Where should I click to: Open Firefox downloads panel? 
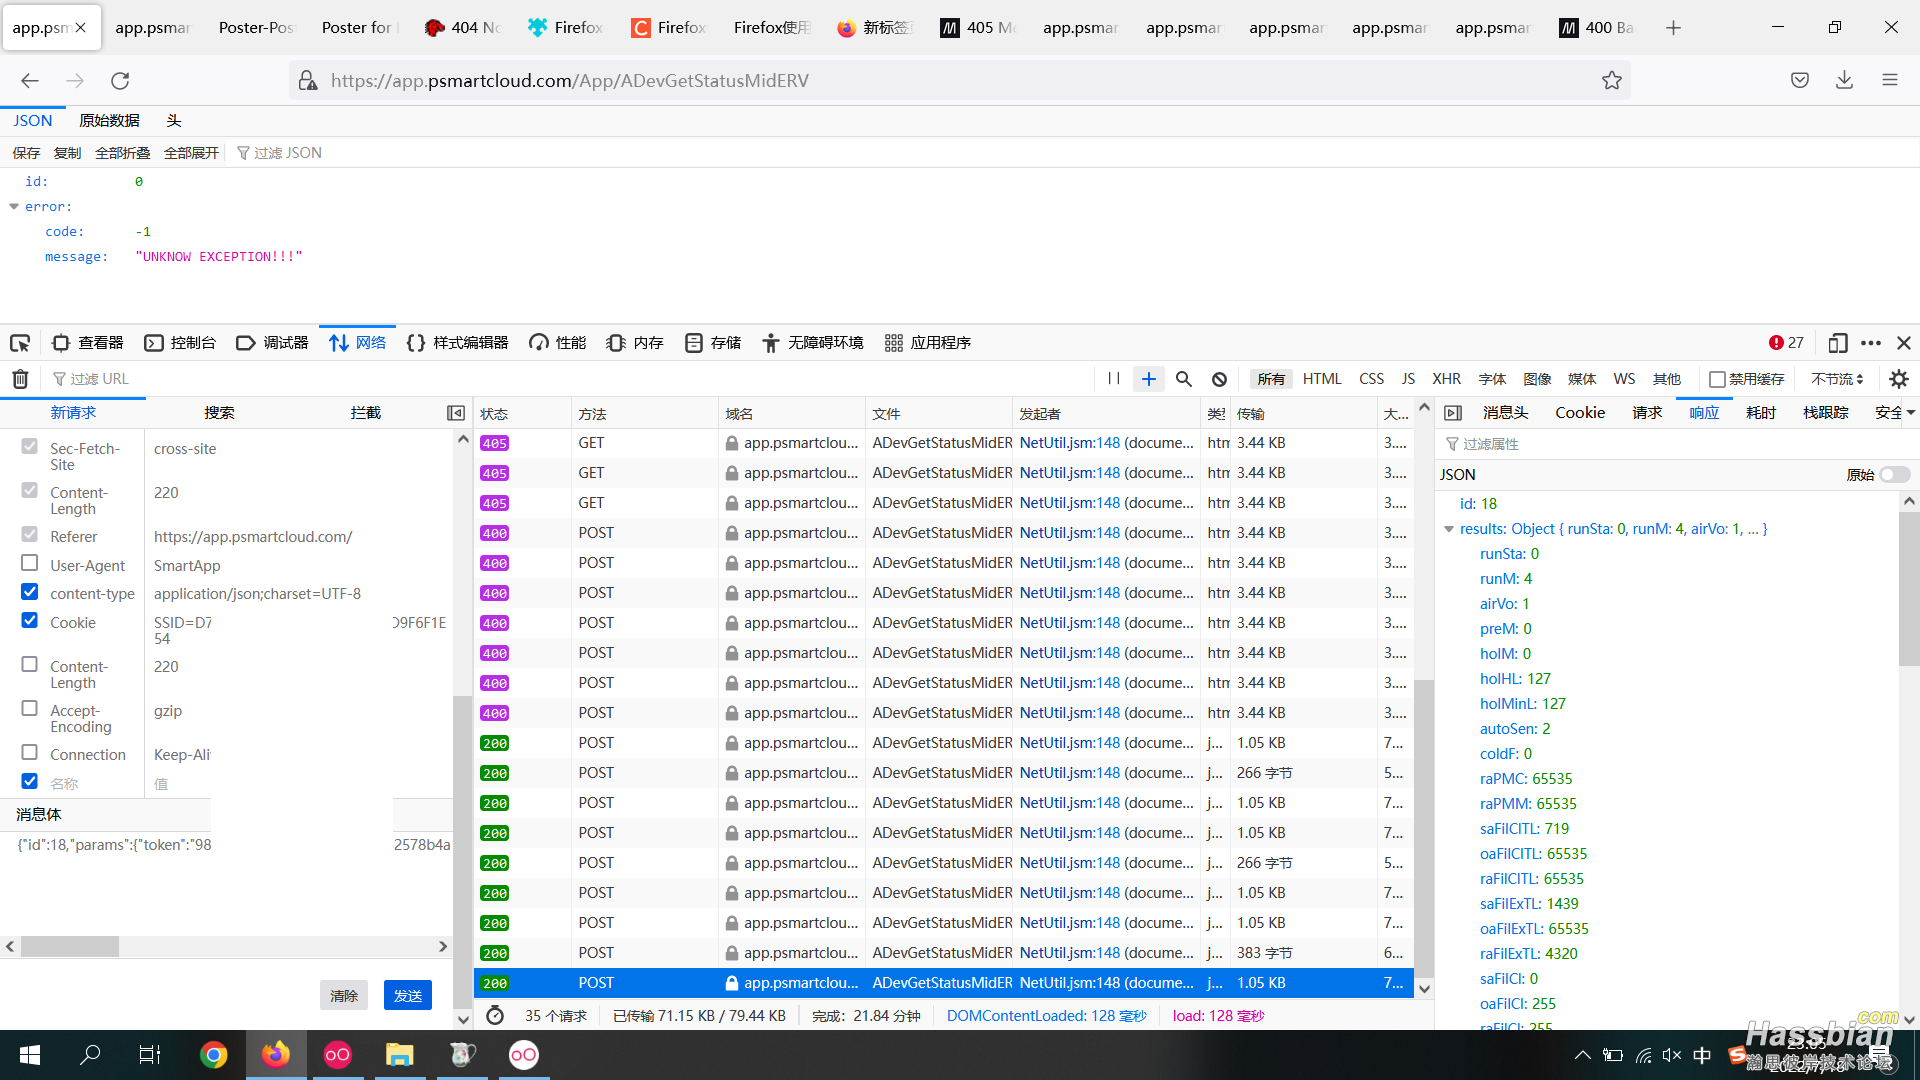click(1845, 81)
